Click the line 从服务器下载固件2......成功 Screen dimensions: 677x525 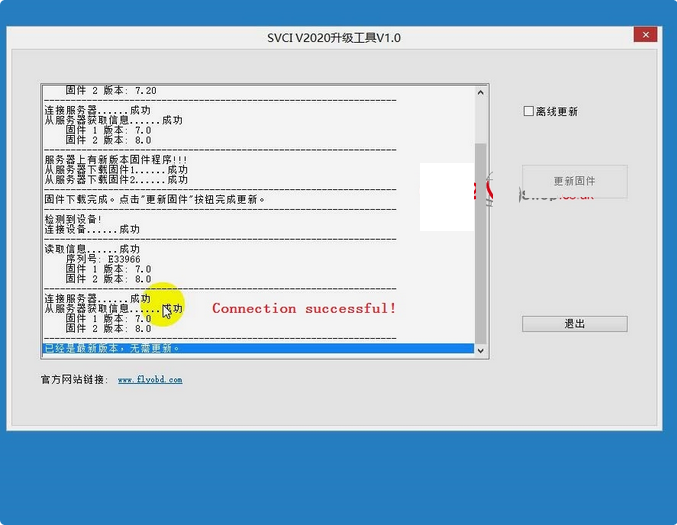pos(116,180)
